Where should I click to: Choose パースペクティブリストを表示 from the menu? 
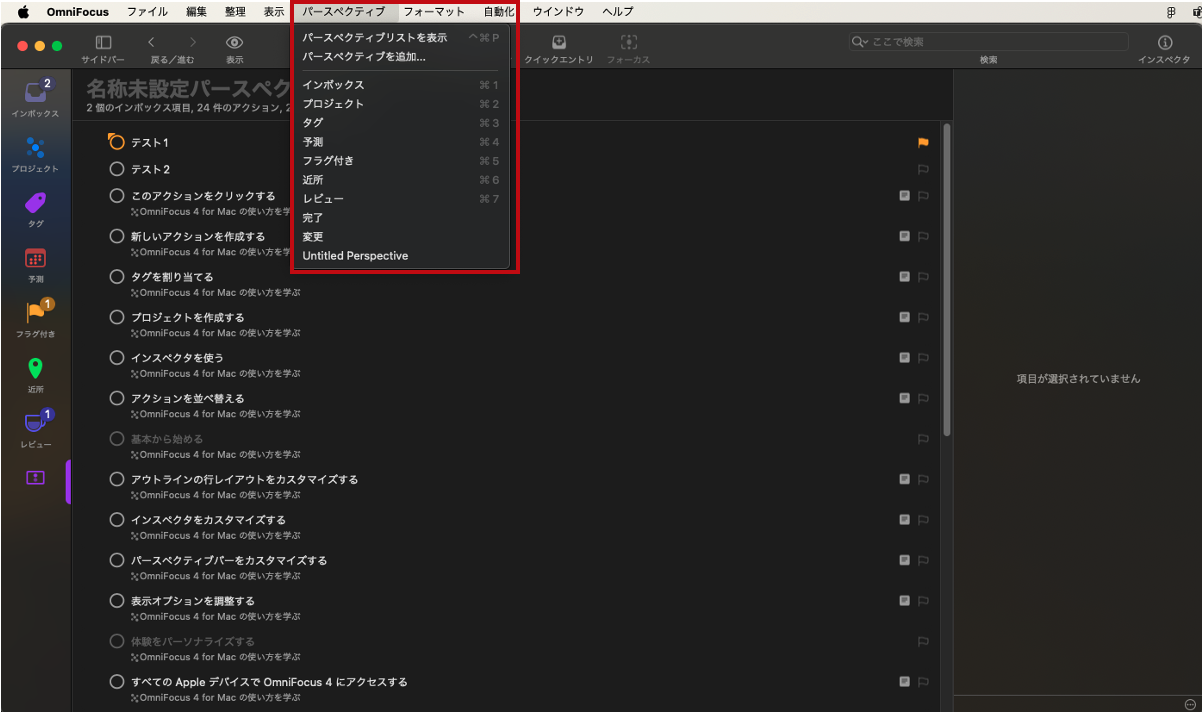pyautogui.click(x=401, y=38)
